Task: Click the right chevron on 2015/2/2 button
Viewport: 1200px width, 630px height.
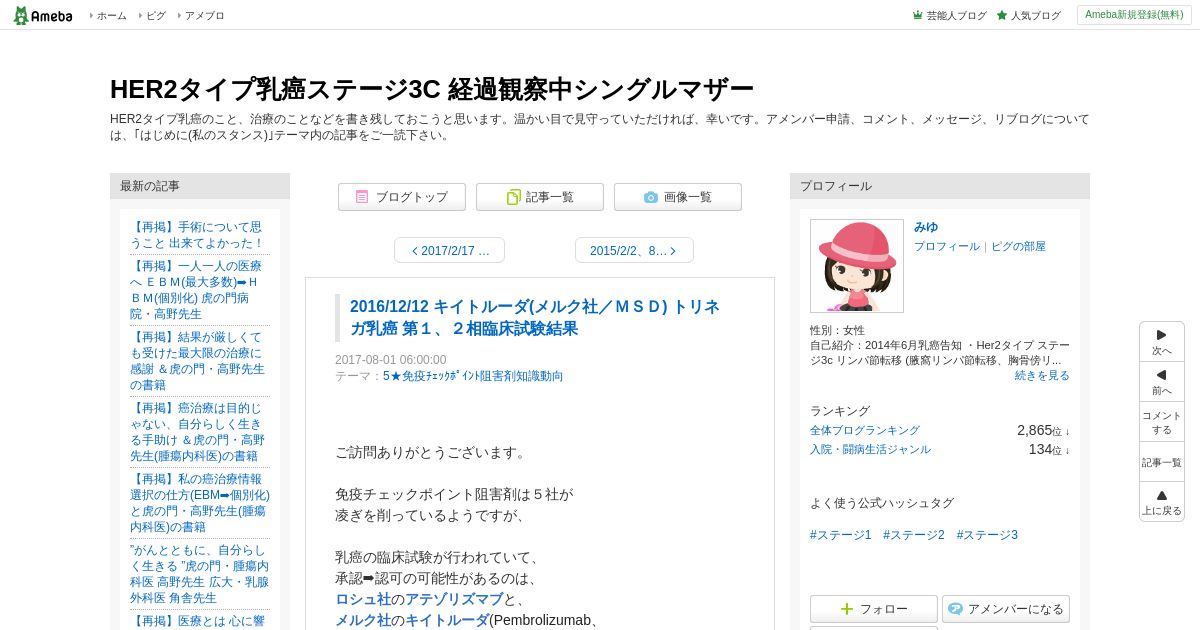Action: pyautogui.click(x=673, y=251)
